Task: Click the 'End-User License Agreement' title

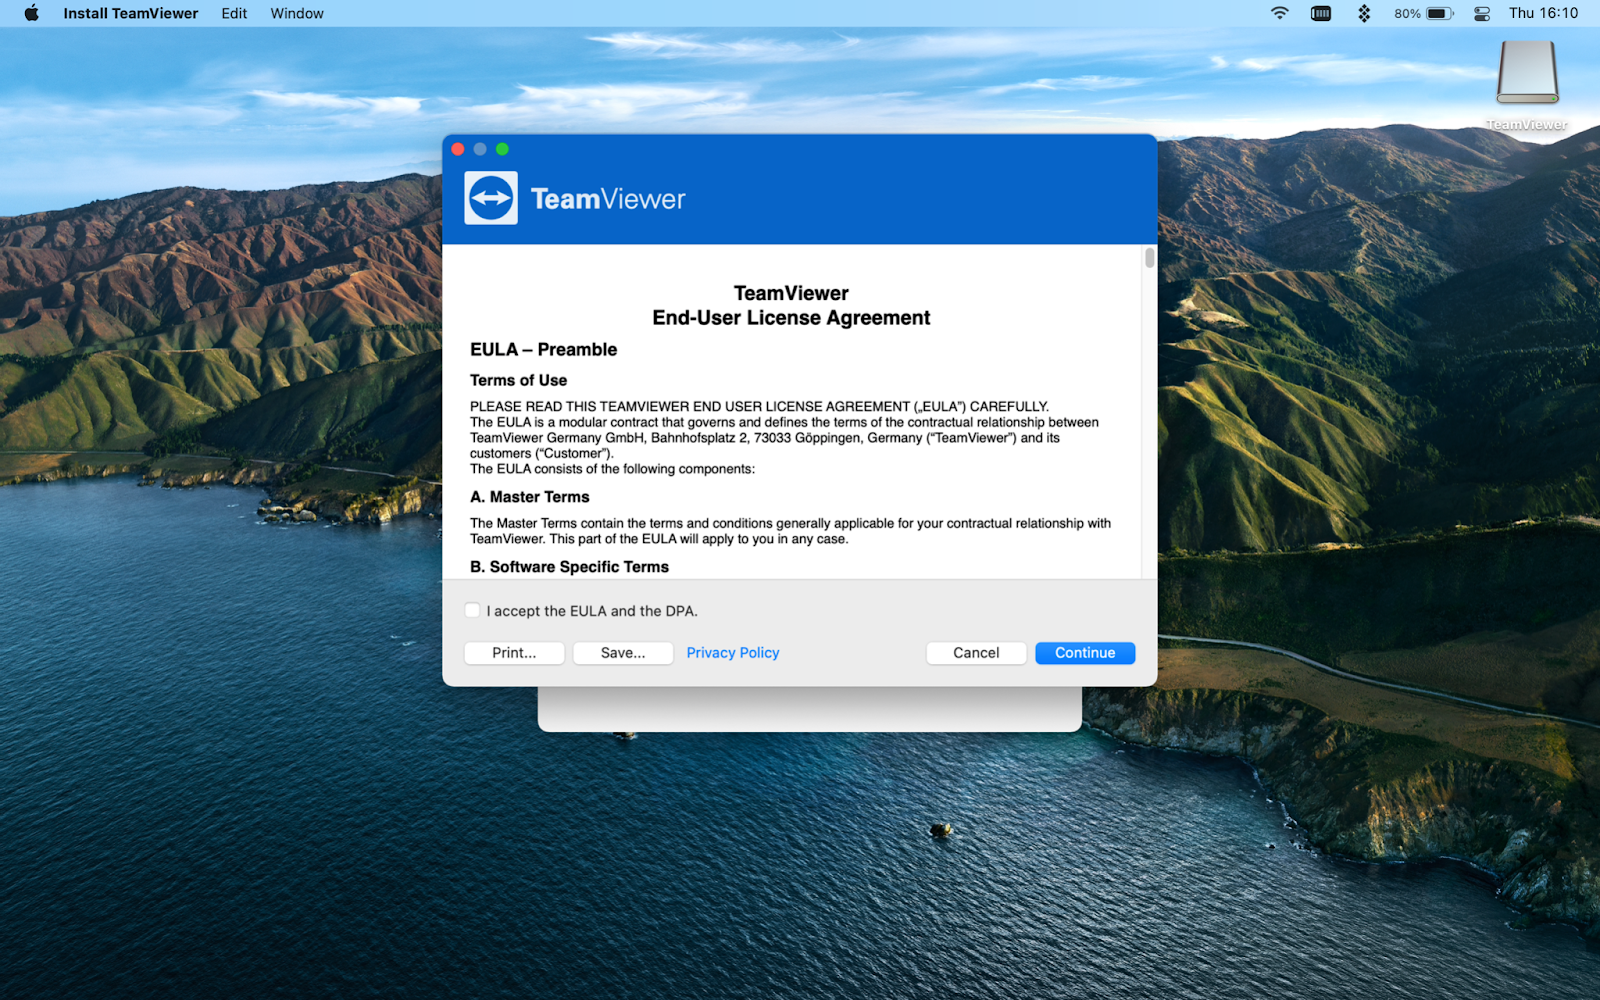Action: [x=791, y=318]
